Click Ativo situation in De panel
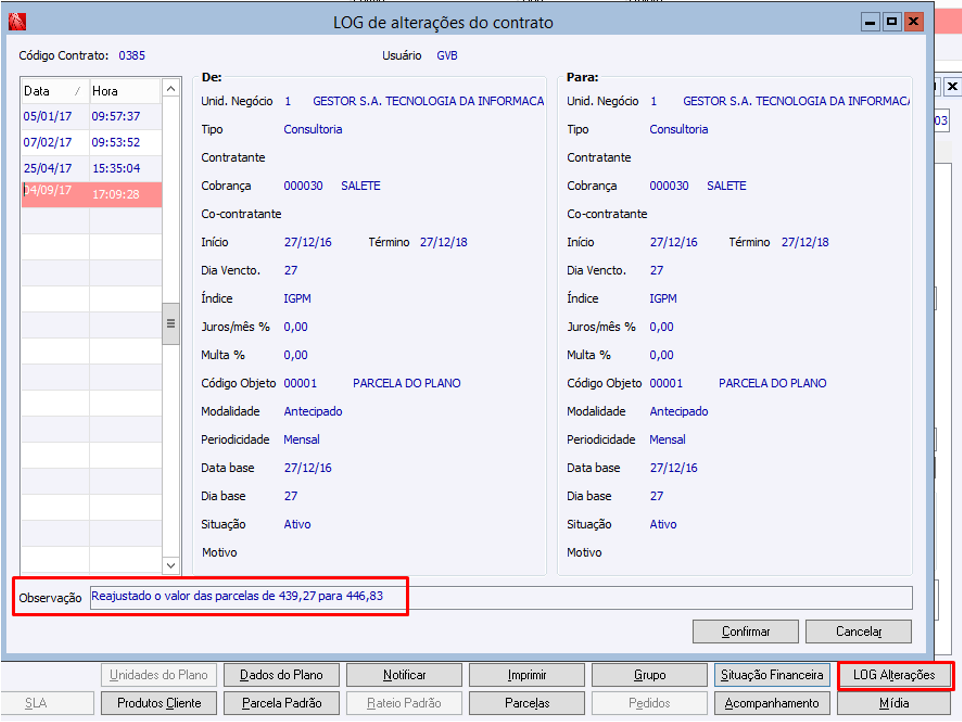Image resolution: width=962 pixels, height=722 pixels. click(x=298, y=524)
